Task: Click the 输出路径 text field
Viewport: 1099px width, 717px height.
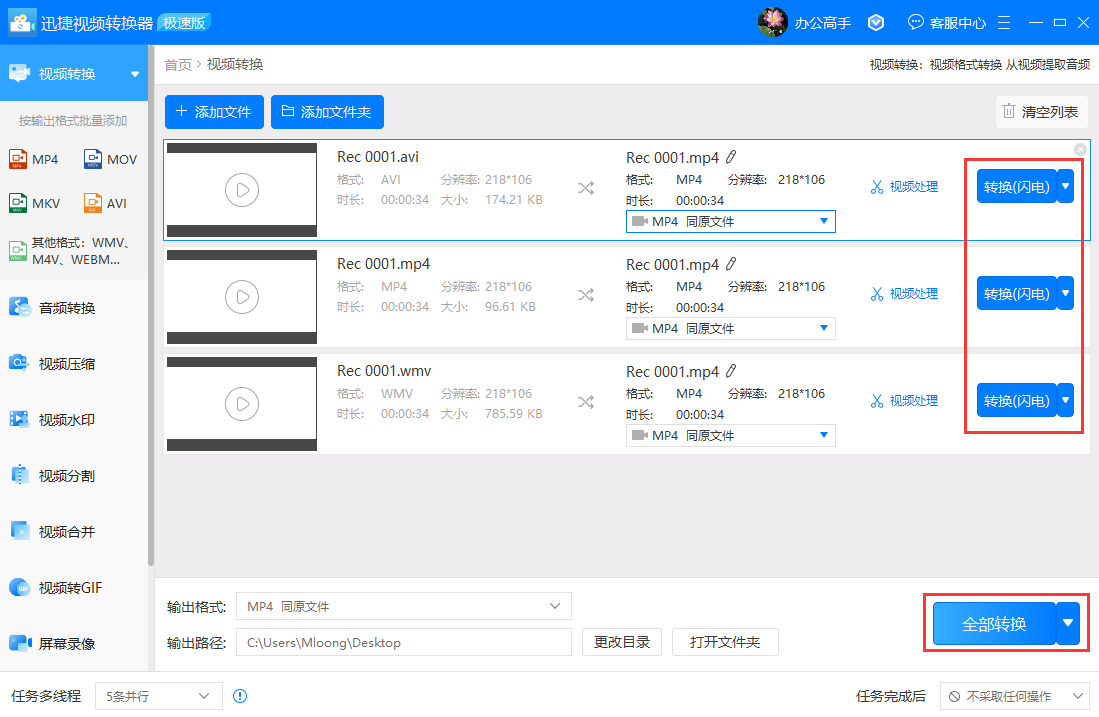Action: coord(403,642)
